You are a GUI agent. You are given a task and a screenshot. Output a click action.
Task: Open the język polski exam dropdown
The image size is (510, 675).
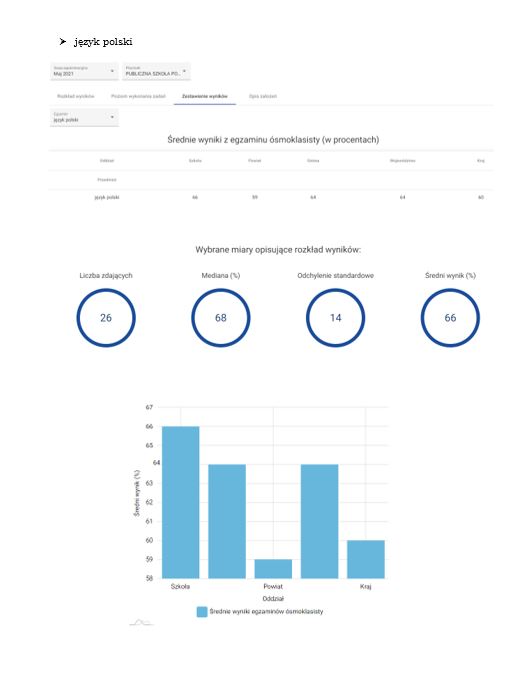(x=84, y=118)
